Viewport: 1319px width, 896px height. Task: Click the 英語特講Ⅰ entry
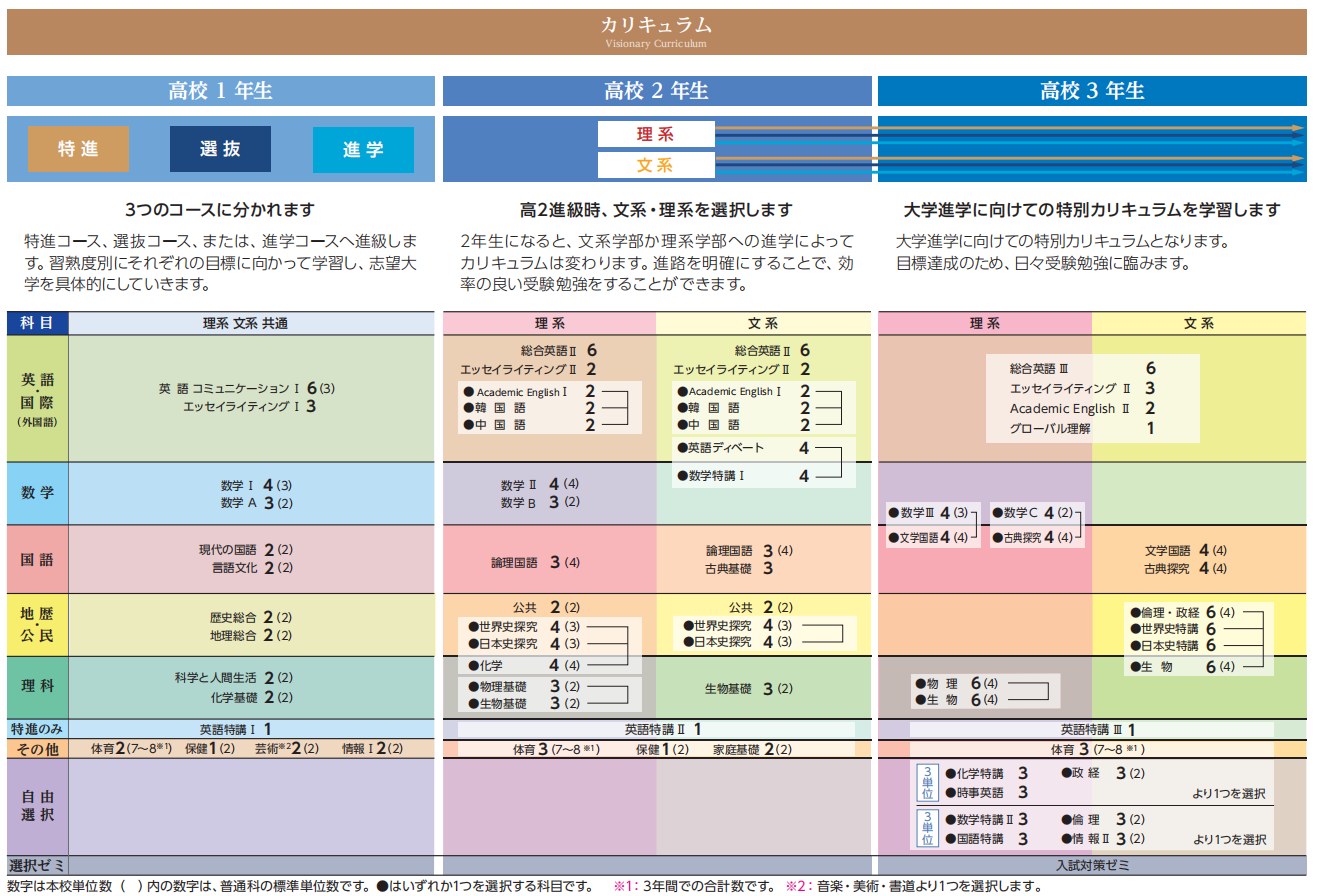(x=236, y=729)
